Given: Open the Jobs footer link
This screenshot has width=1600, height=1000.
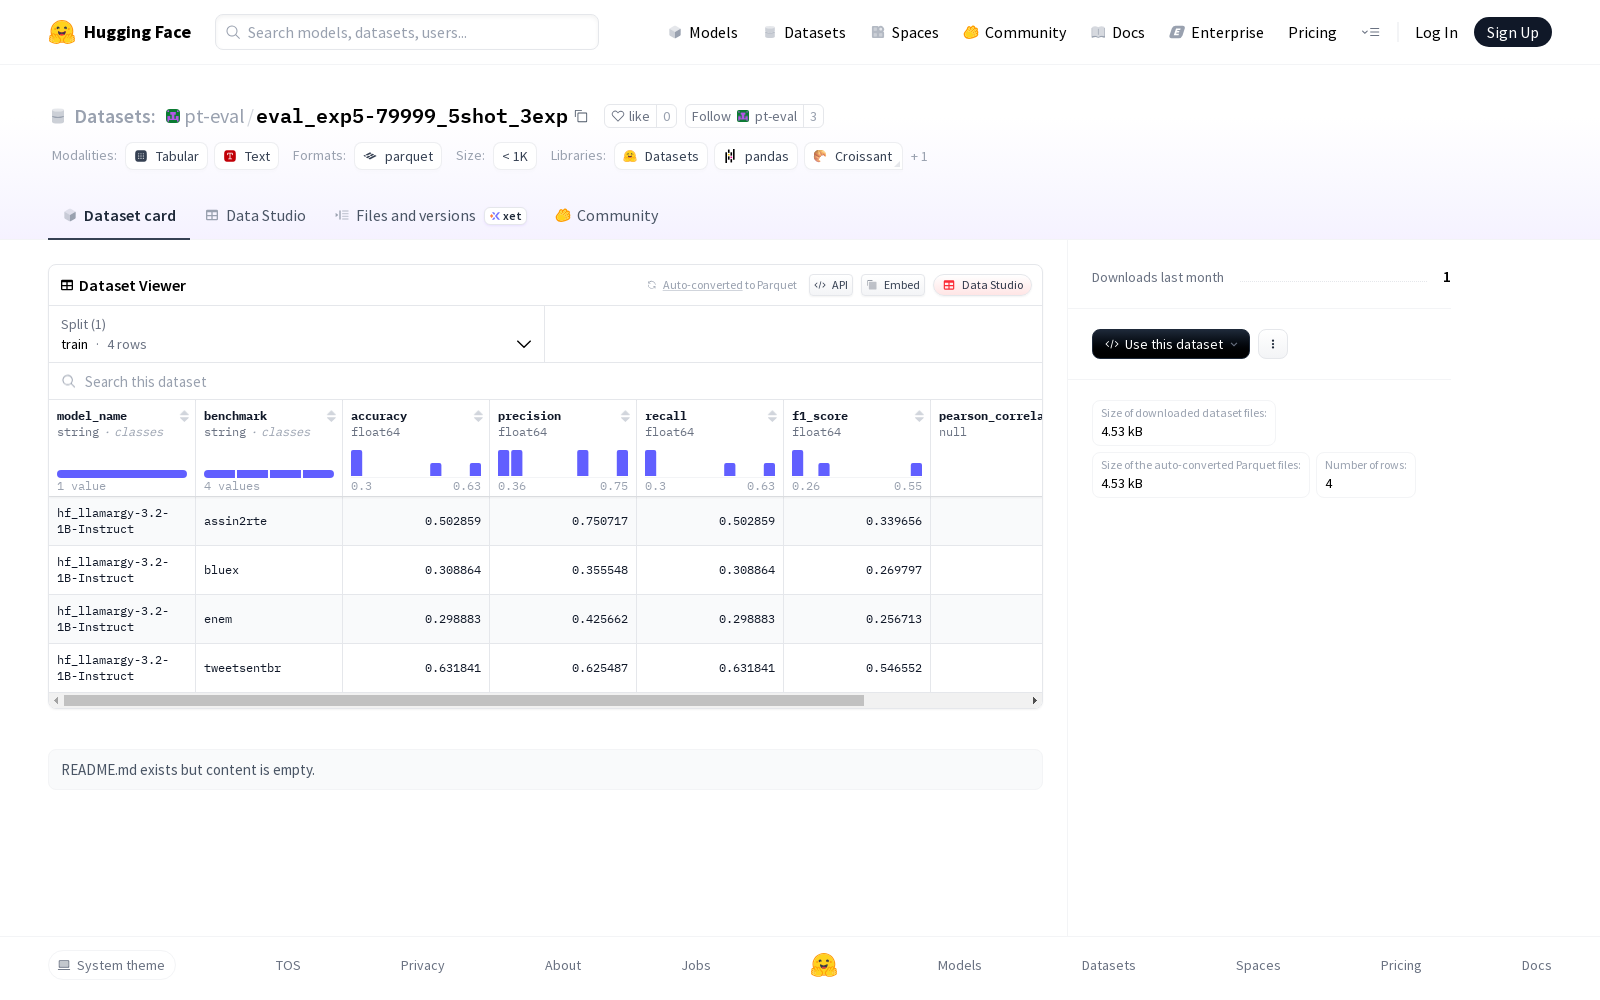Looking at the screenshot, I should point(696,965).
